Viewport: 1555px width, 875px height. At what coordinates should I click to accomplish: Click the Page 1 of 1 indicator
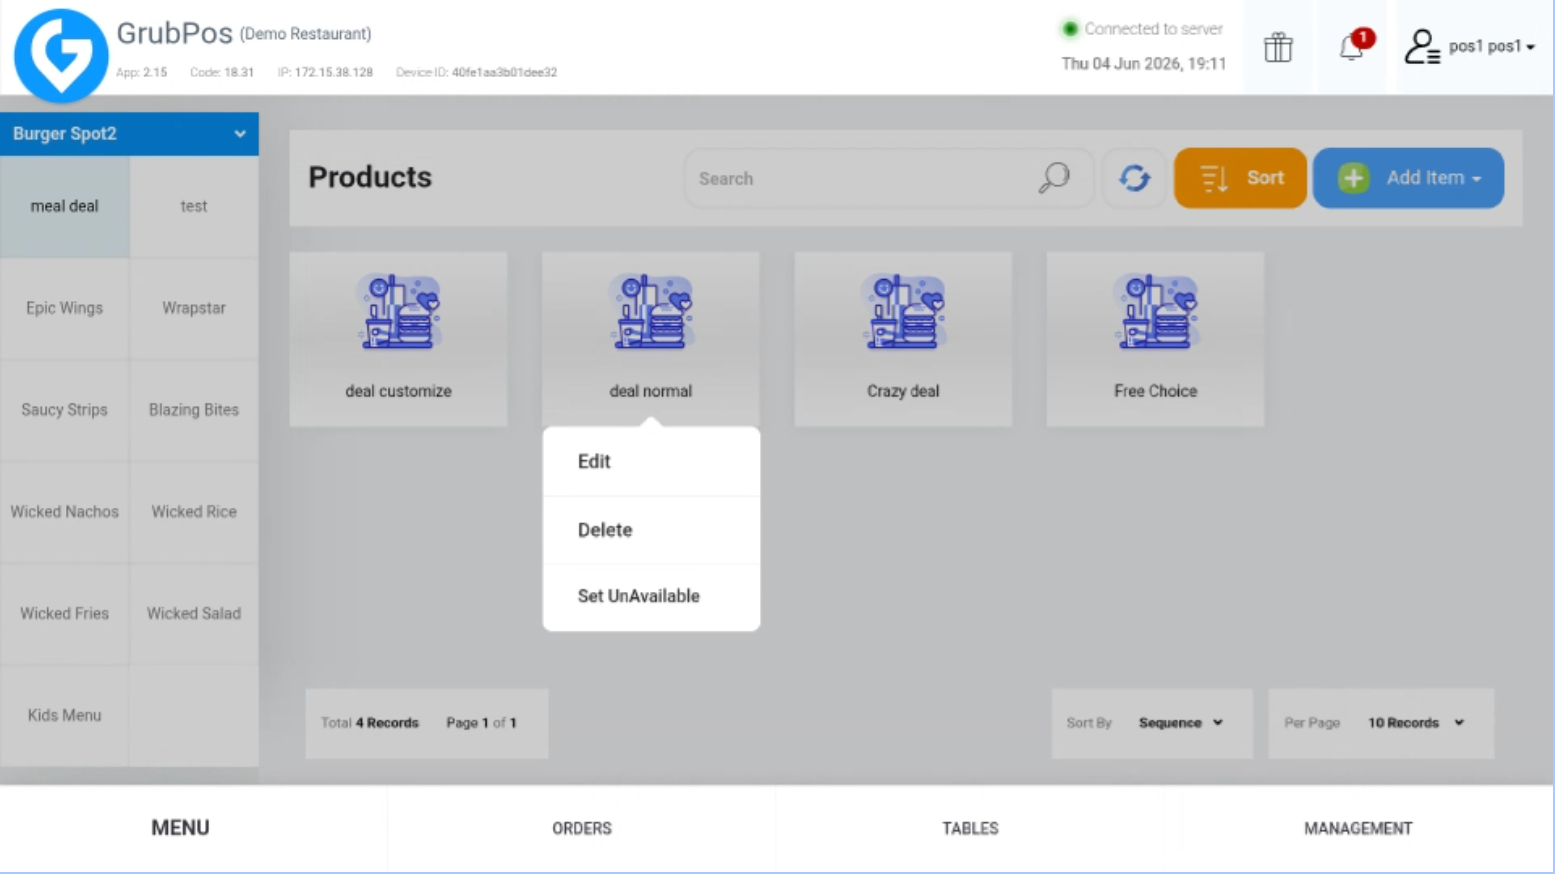(482, 723)
